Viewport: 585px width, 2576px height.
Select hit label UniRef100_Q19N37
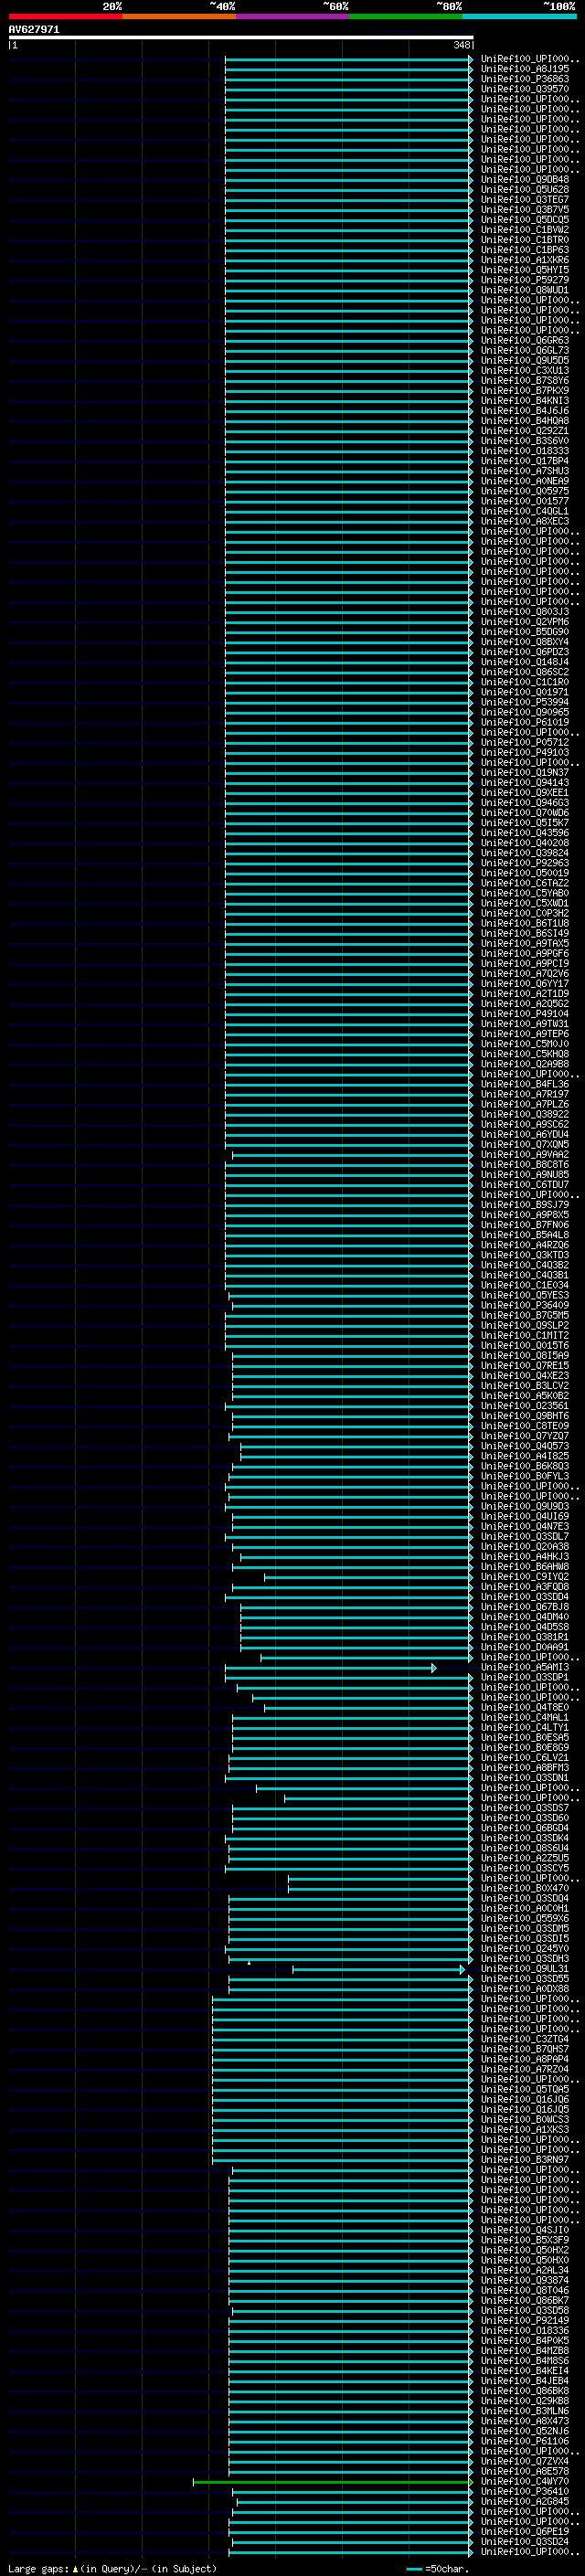(x=525, y=772)
